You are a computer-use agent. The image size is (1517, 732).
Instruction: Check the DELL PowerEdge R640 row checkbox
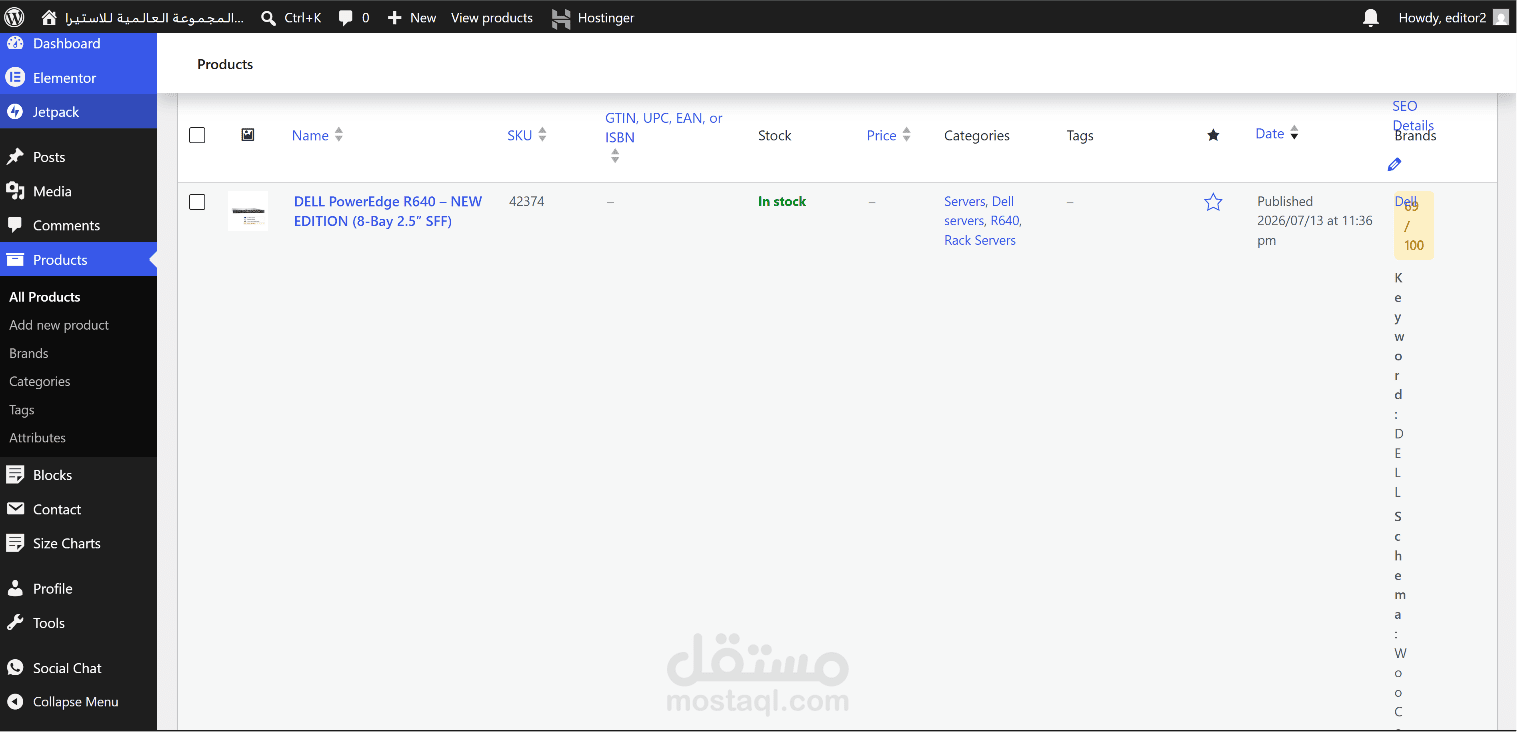point(197,202)
